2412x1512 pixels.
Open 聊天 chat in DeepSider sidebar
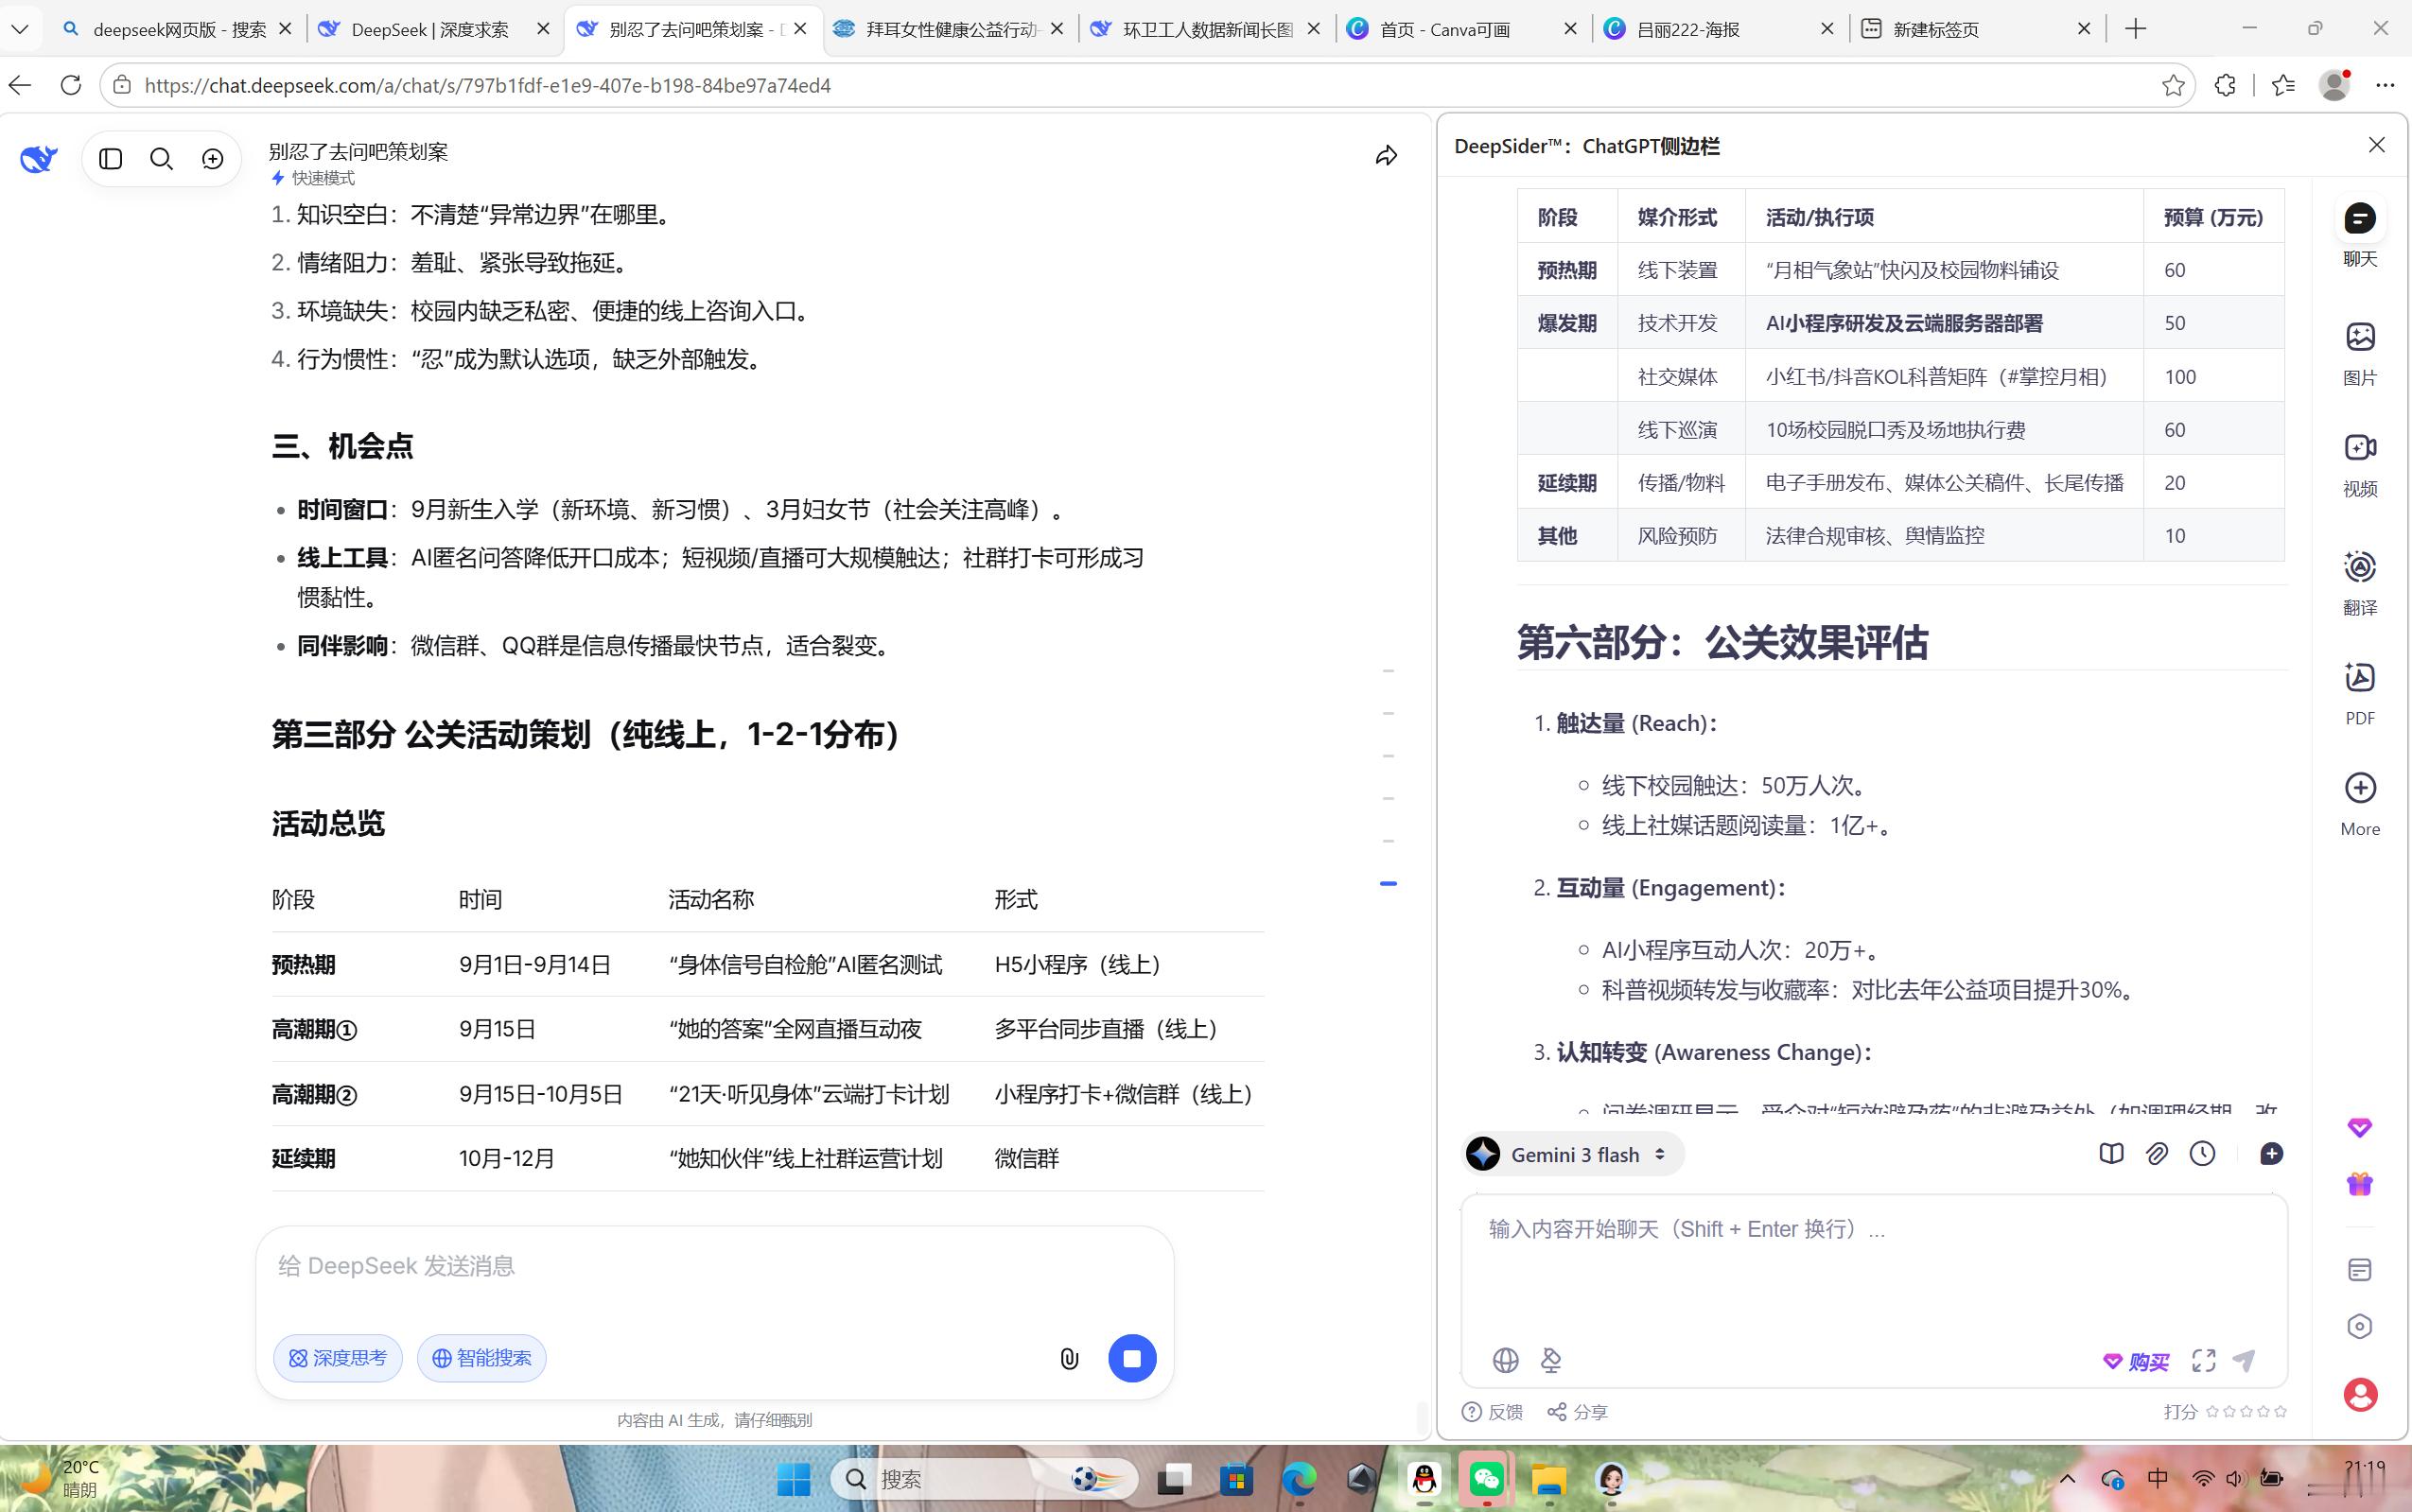click(2360, 234)
